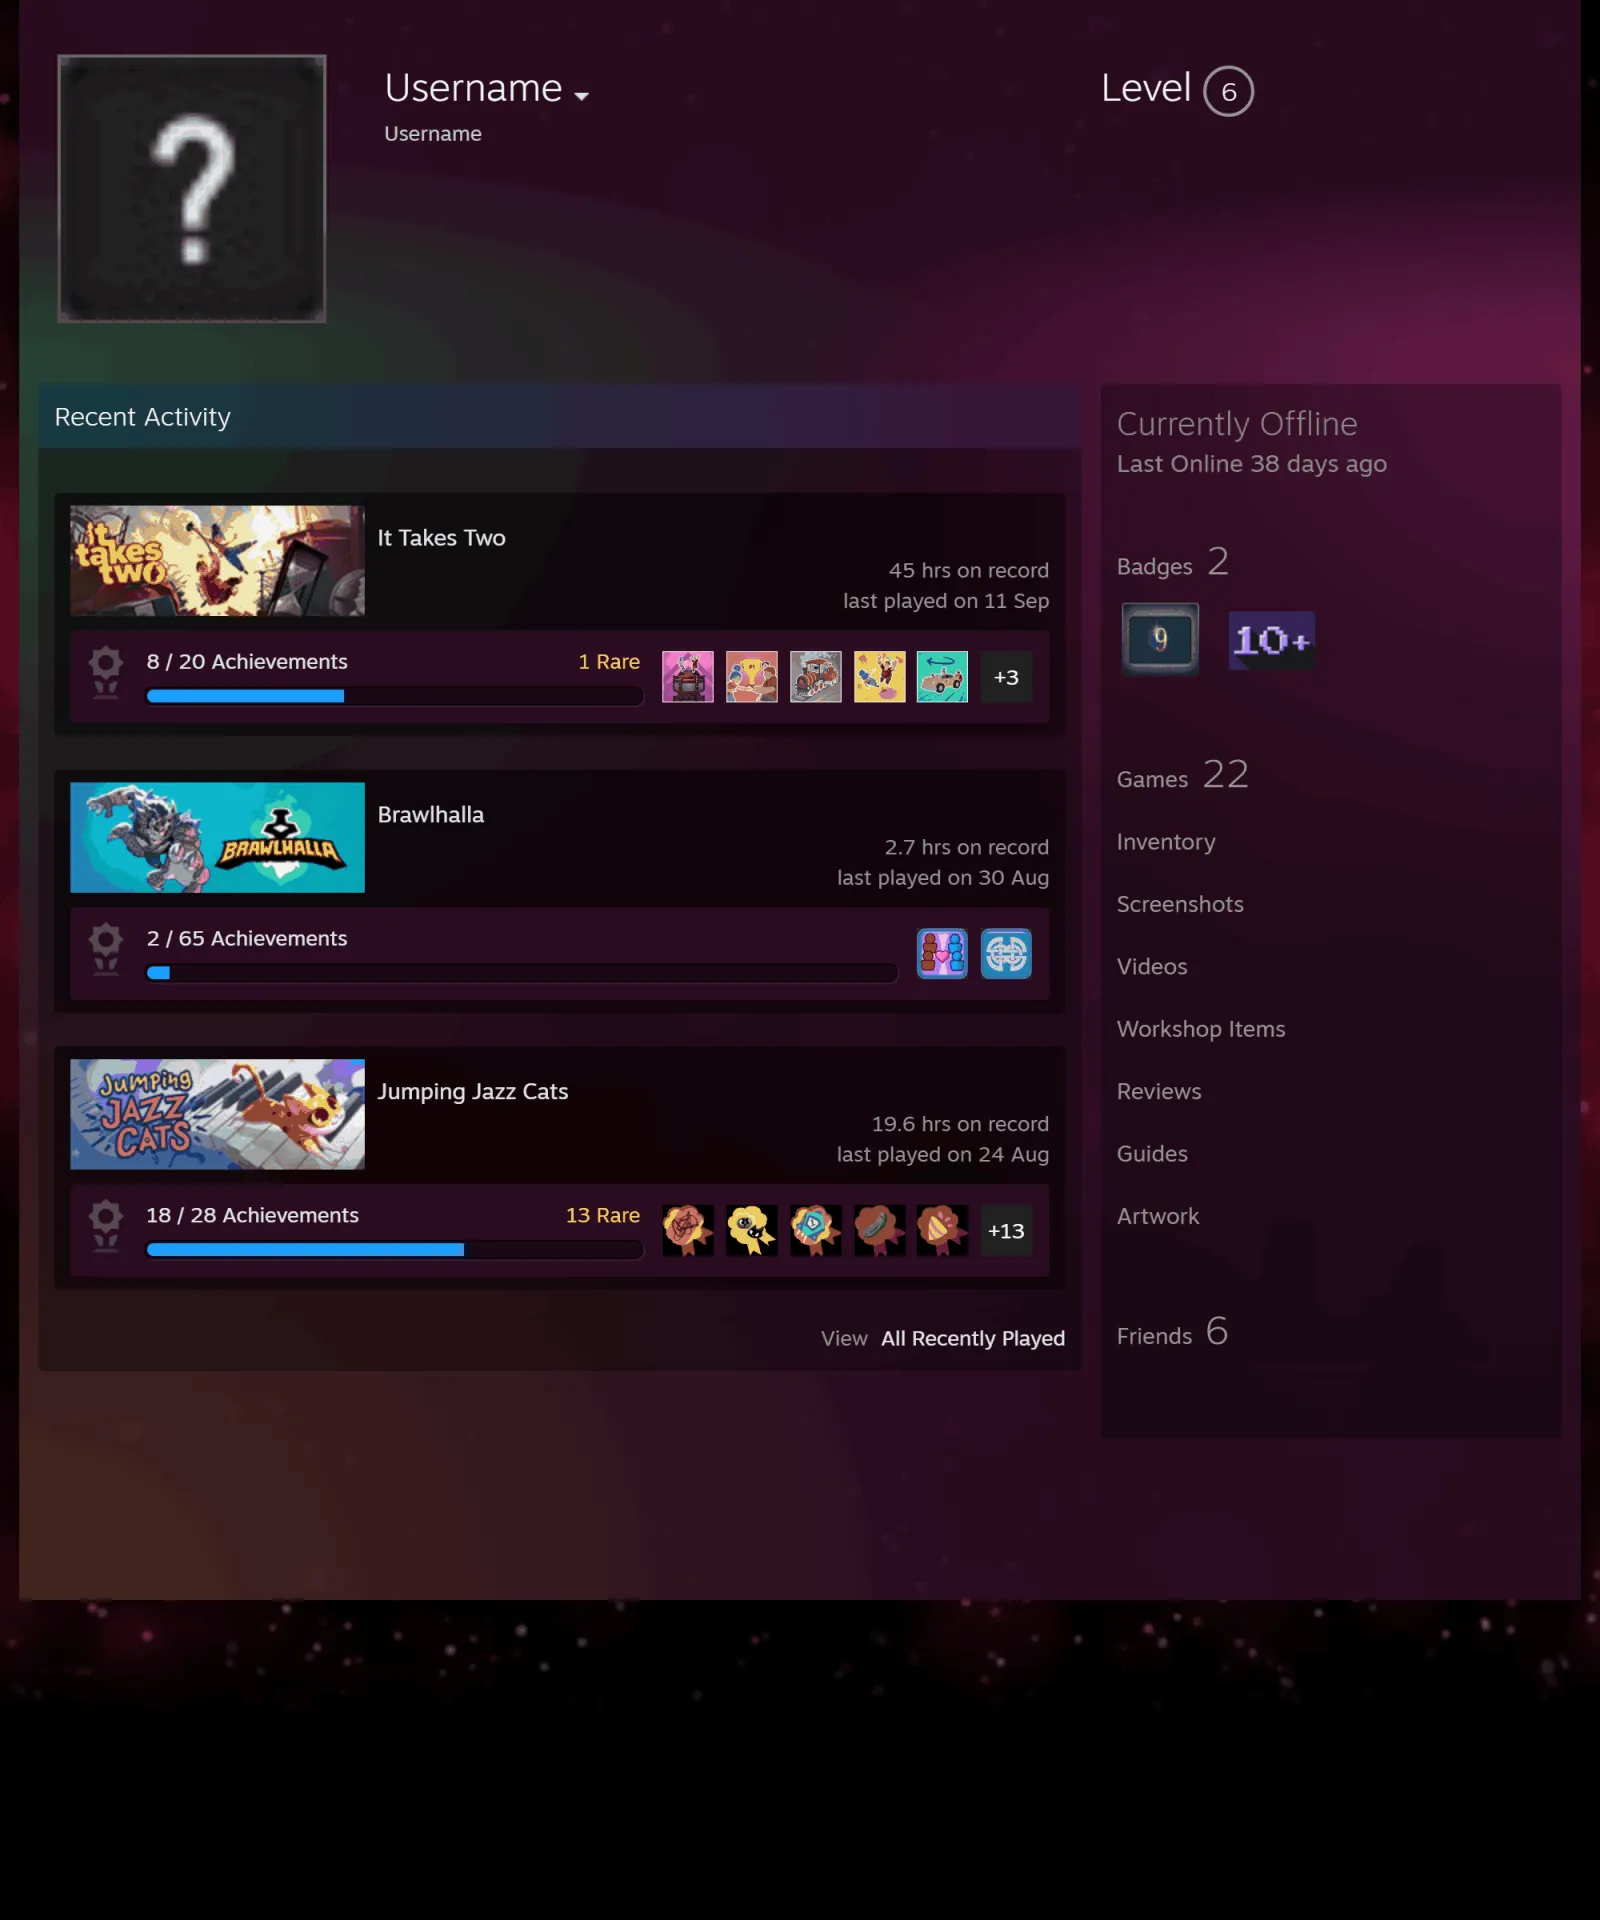Open the Artwork link
The width and height of the screenshot is (1600, 1920).
click(1157, 1217)
